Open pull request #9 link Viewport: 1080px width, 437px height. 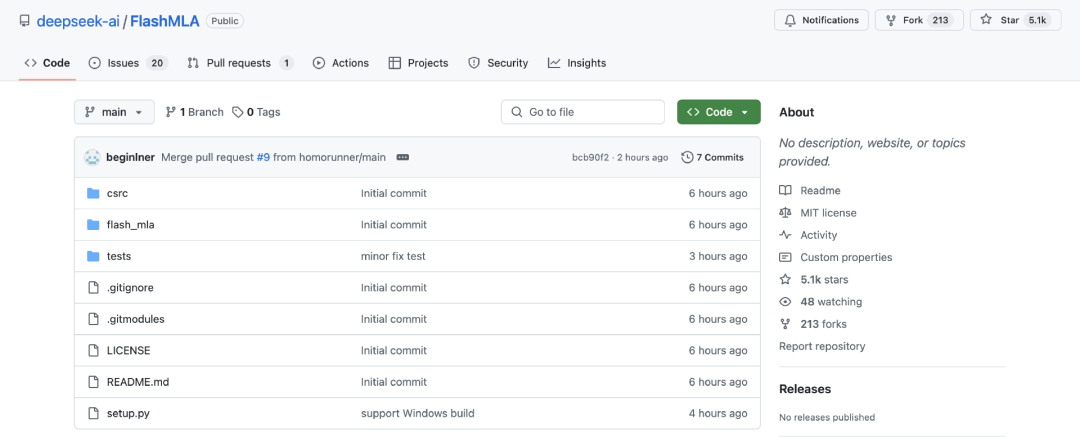coord(263,157)
